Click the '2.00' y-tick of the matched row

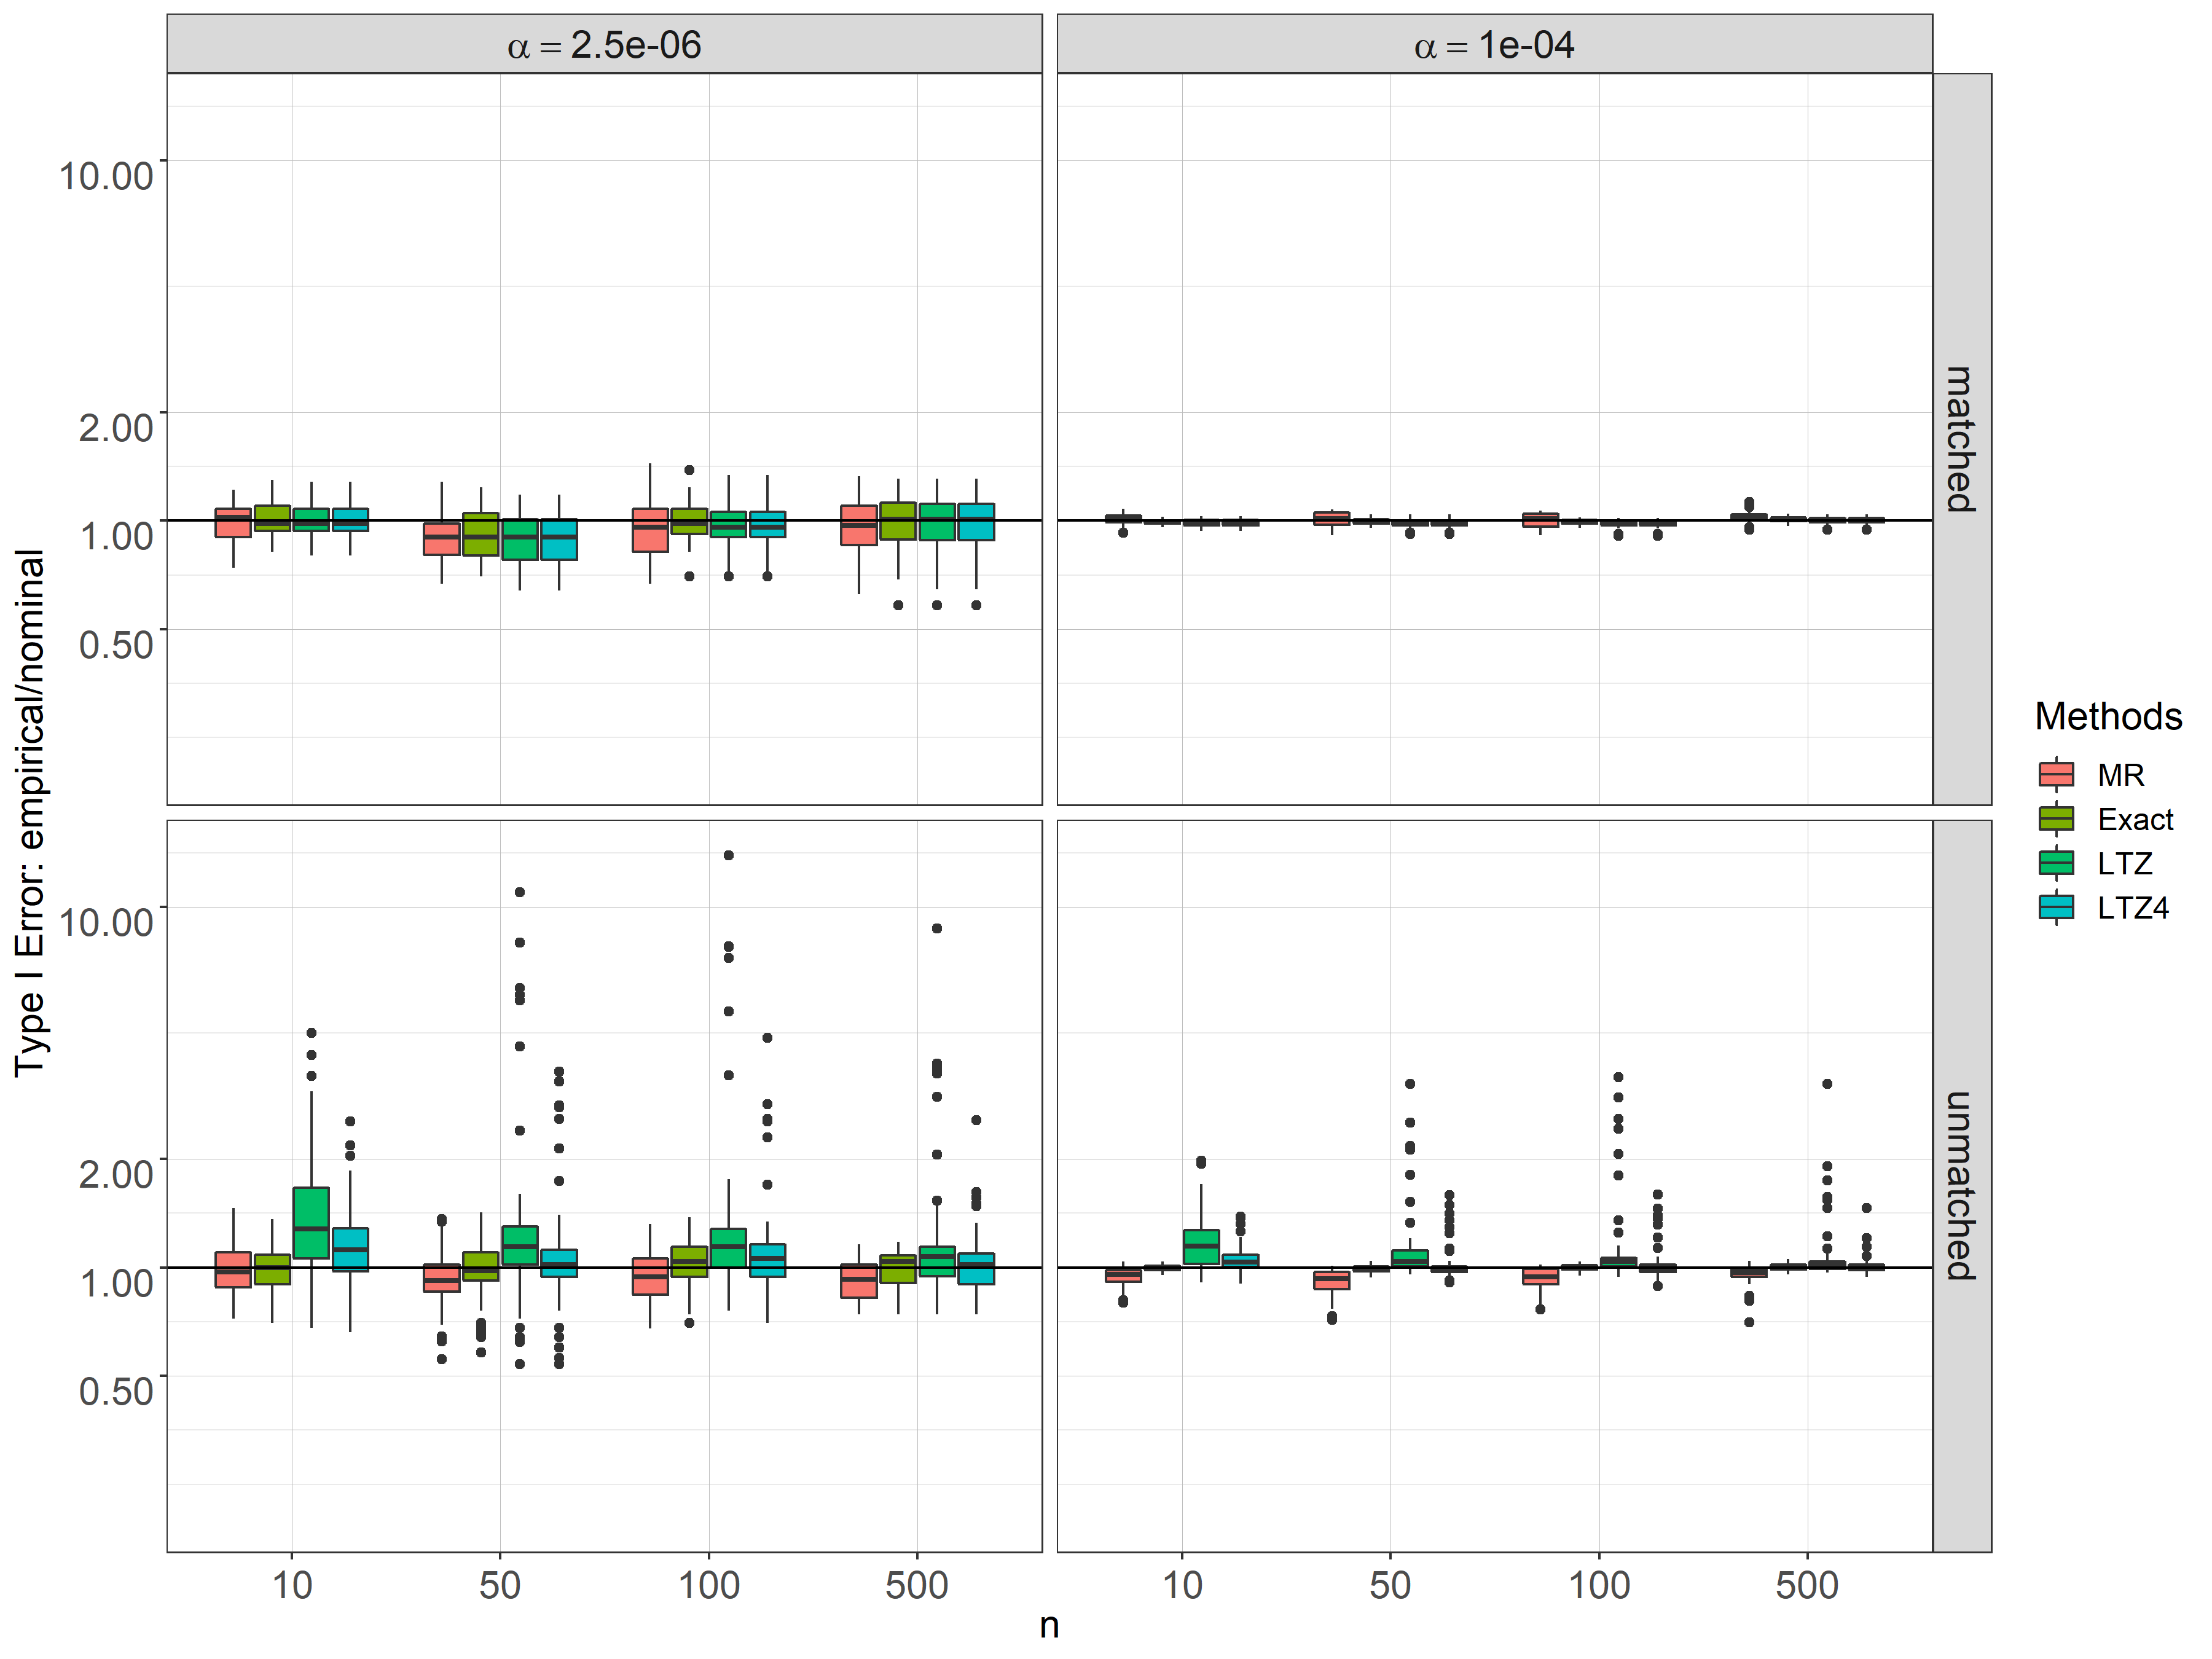click(116, 427)
